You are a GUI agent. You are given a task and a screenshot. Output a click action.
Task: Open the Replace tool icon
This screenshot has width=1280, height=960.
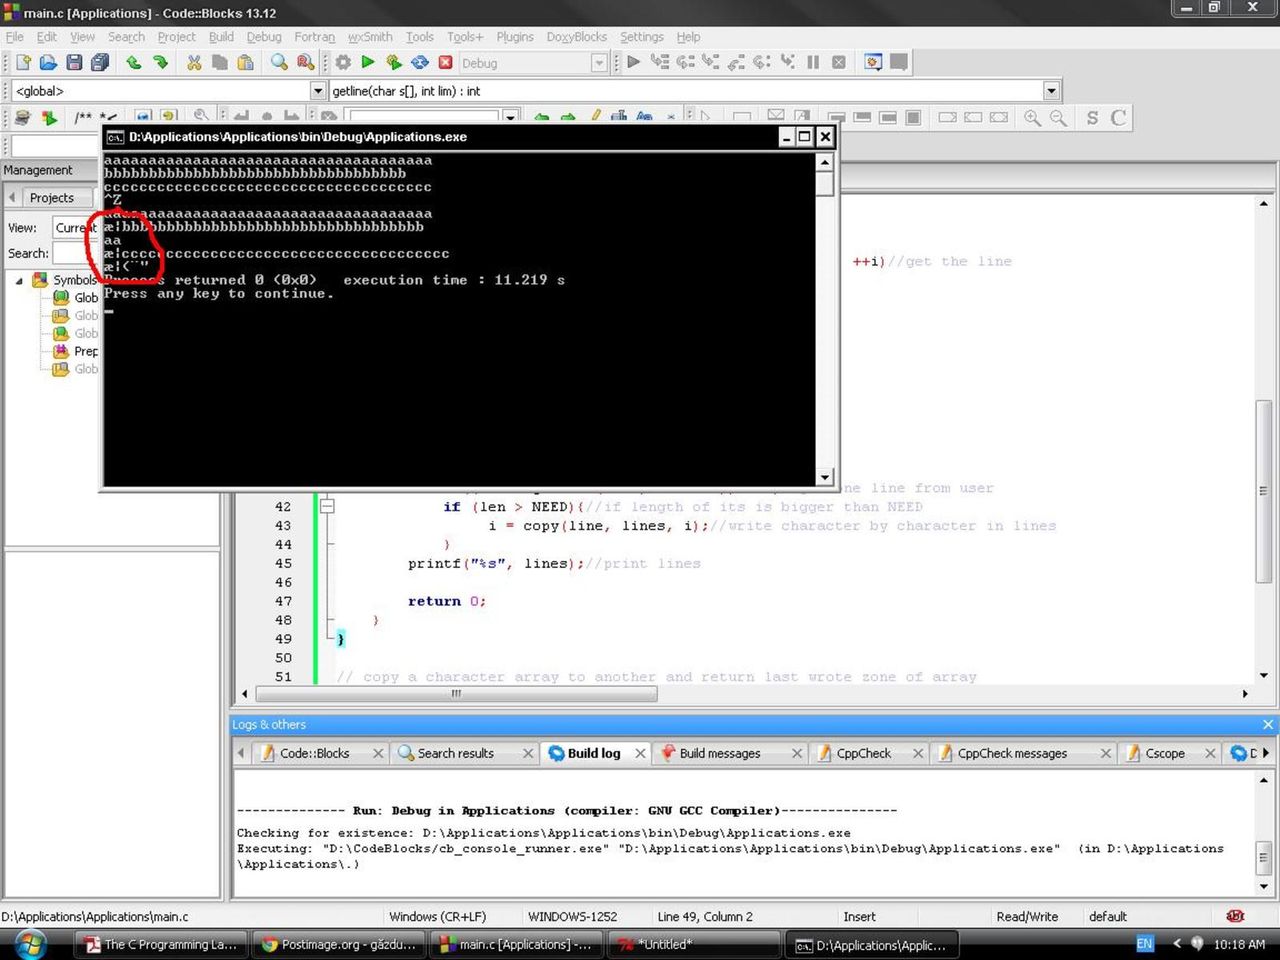coord(305,62)
